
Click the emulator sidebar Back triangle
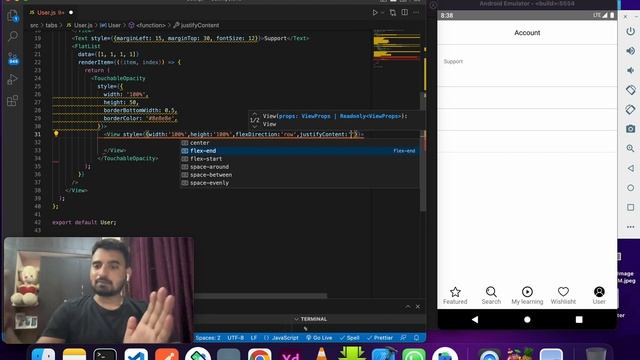tap(630, 168)
